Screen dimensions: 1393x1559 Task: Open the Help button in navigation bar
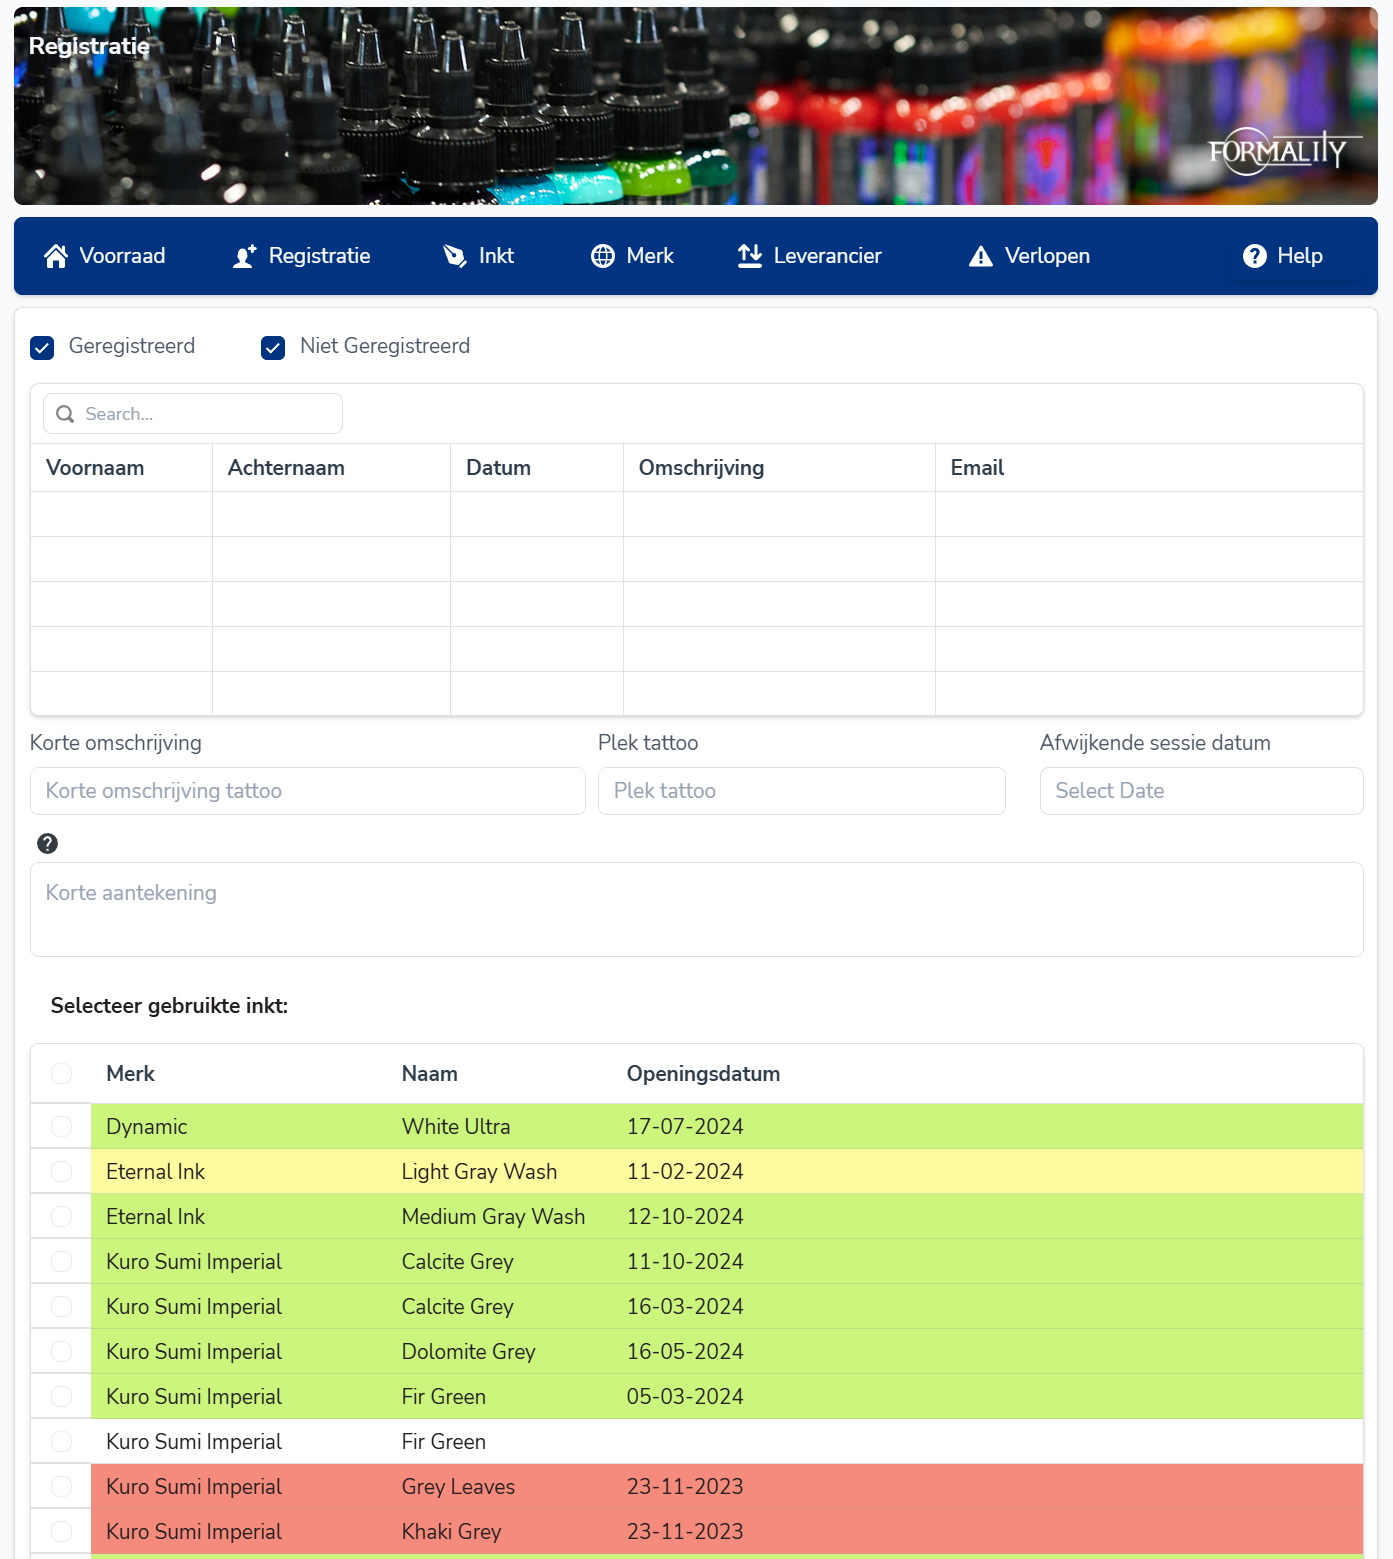pos(1283,256)
